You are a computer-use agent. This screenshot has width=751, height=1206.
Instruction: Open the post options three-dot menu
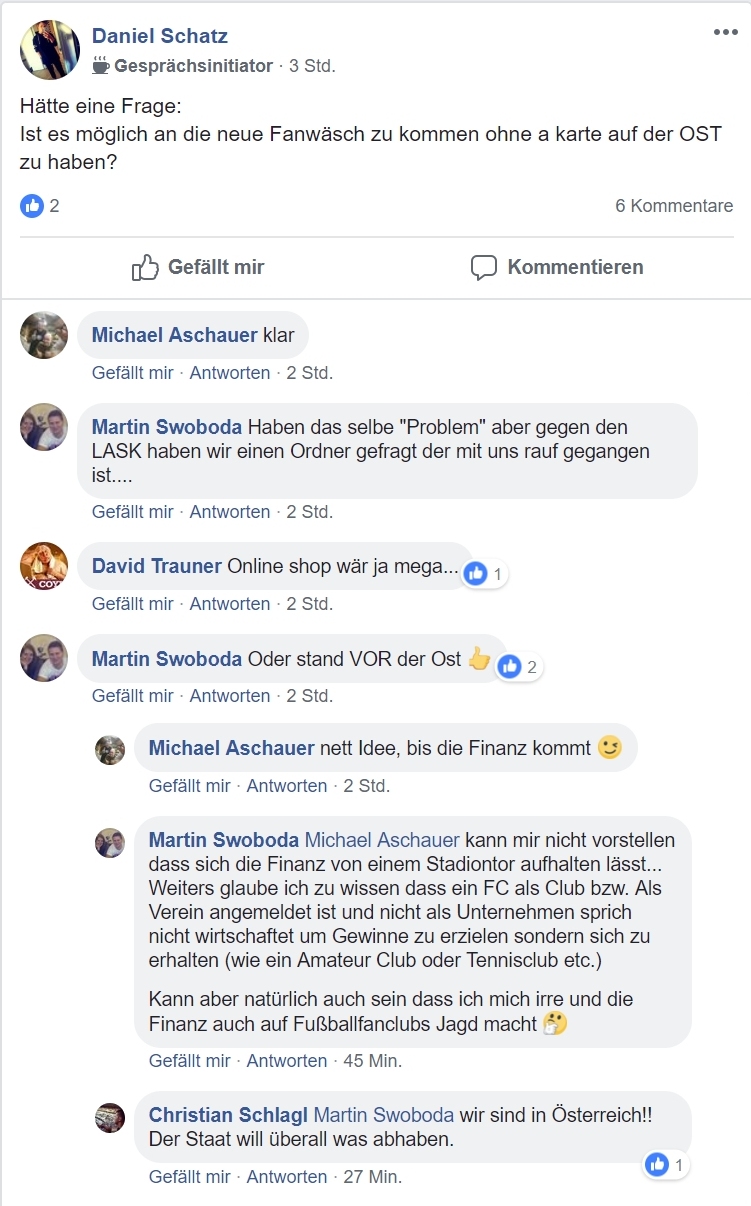[725, 33]
